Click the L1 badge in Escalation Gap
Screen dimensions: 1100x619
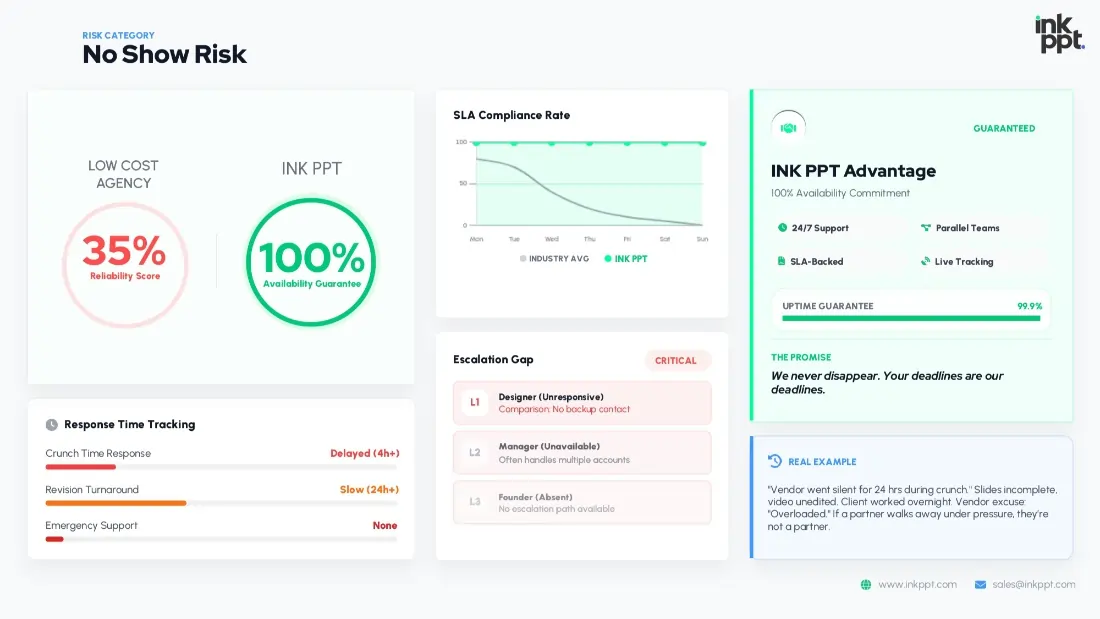coord(475,403)
